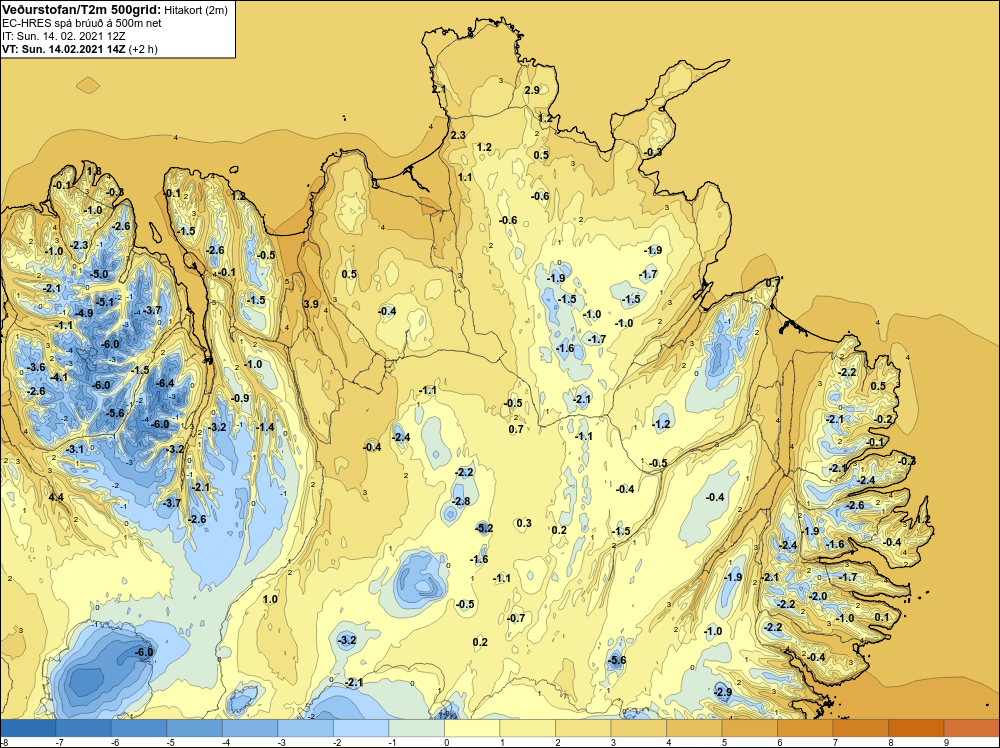Click the -8 tick label on the legend
Screen dimensions: 1000x748
5,742
